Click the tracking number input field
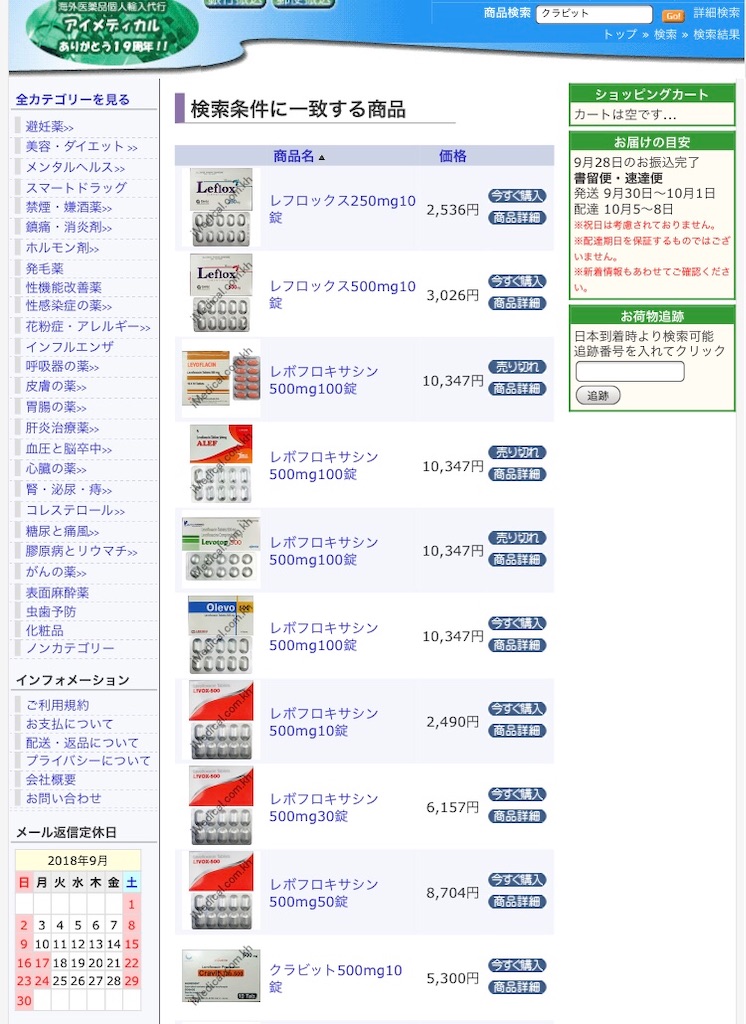This screenshot has width=746, height=1024. click(x=630, y=372)
